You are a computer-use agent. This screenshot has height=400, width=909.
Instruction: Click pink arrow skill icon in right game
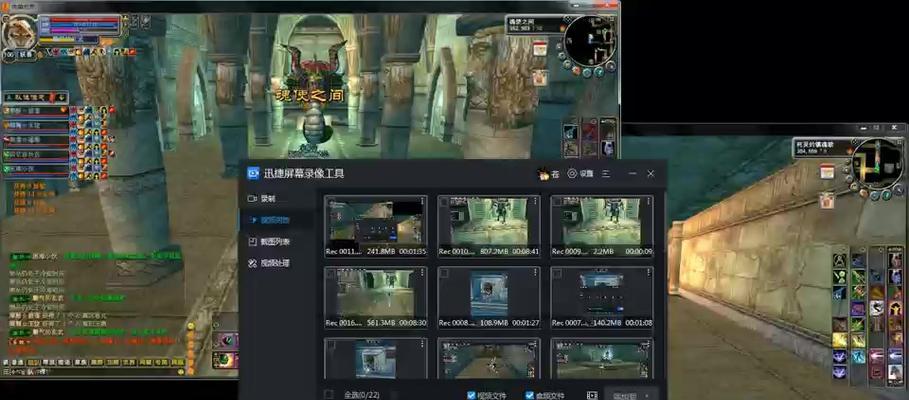tap(877, 355)
